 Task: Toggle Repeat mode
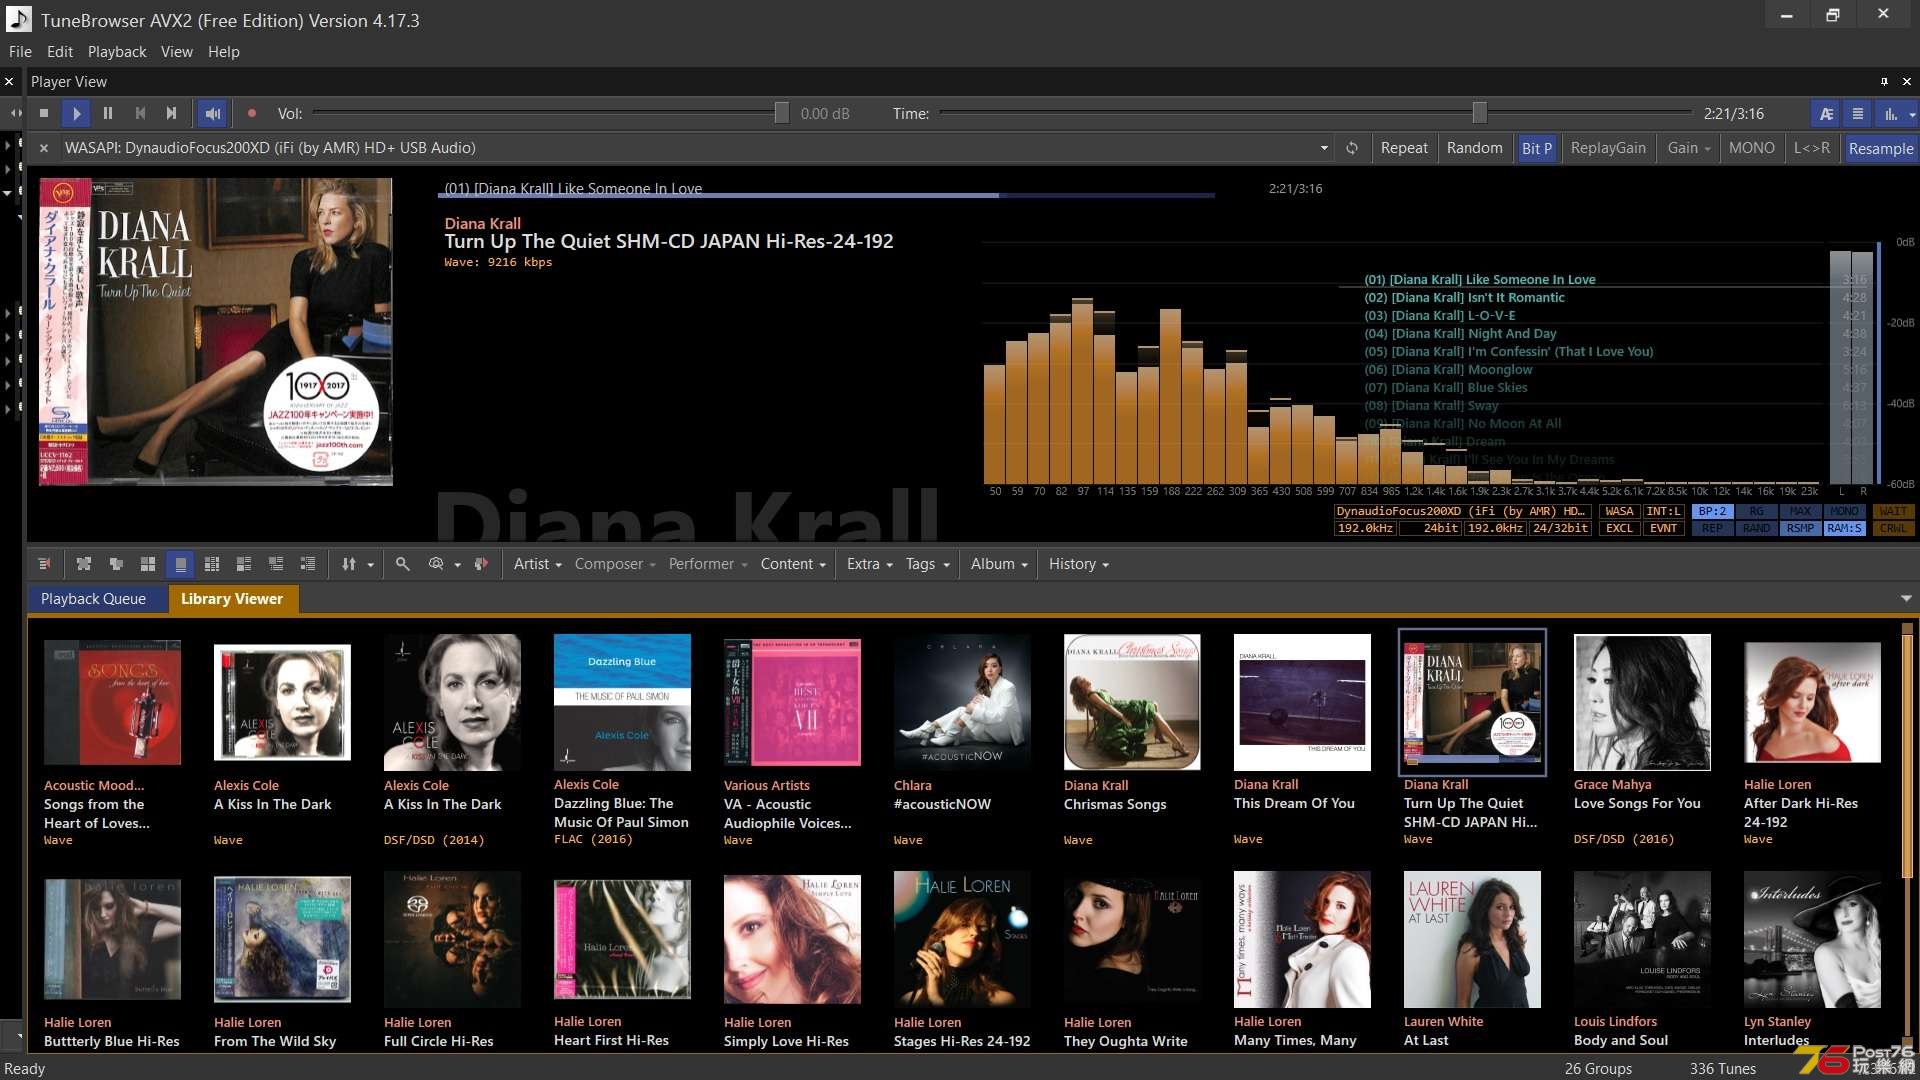pyautogui.click(x=1404, y=148)
